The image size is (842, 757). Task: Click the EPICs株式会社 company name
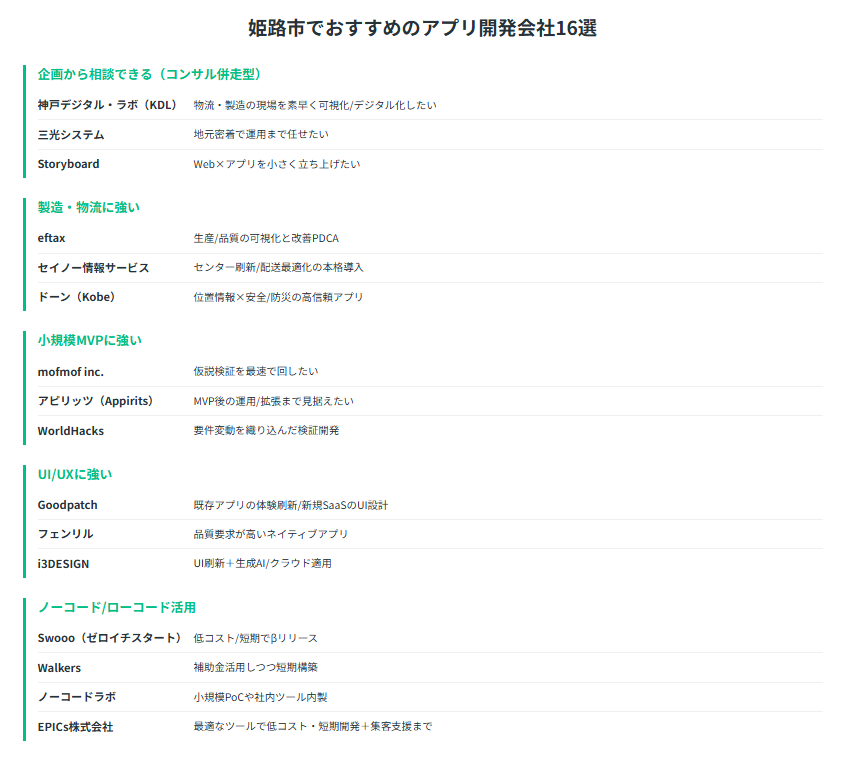(x=75, y=727)
